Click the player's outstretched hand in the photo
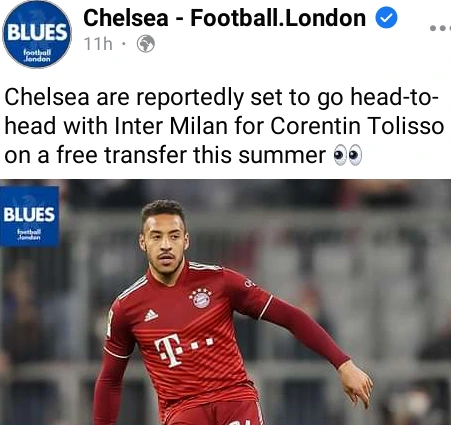Screen dimensions: 451x425 point(356,382)
